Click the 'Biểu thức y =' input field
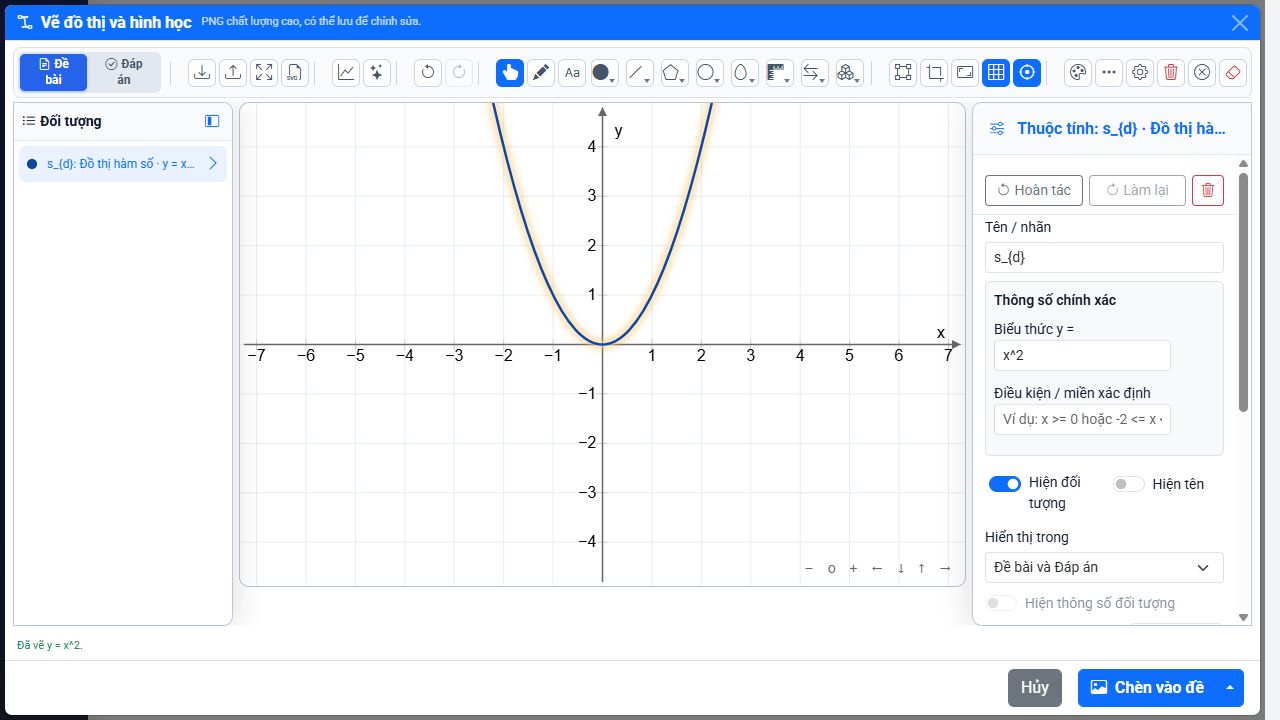 tap(1082, 355)
